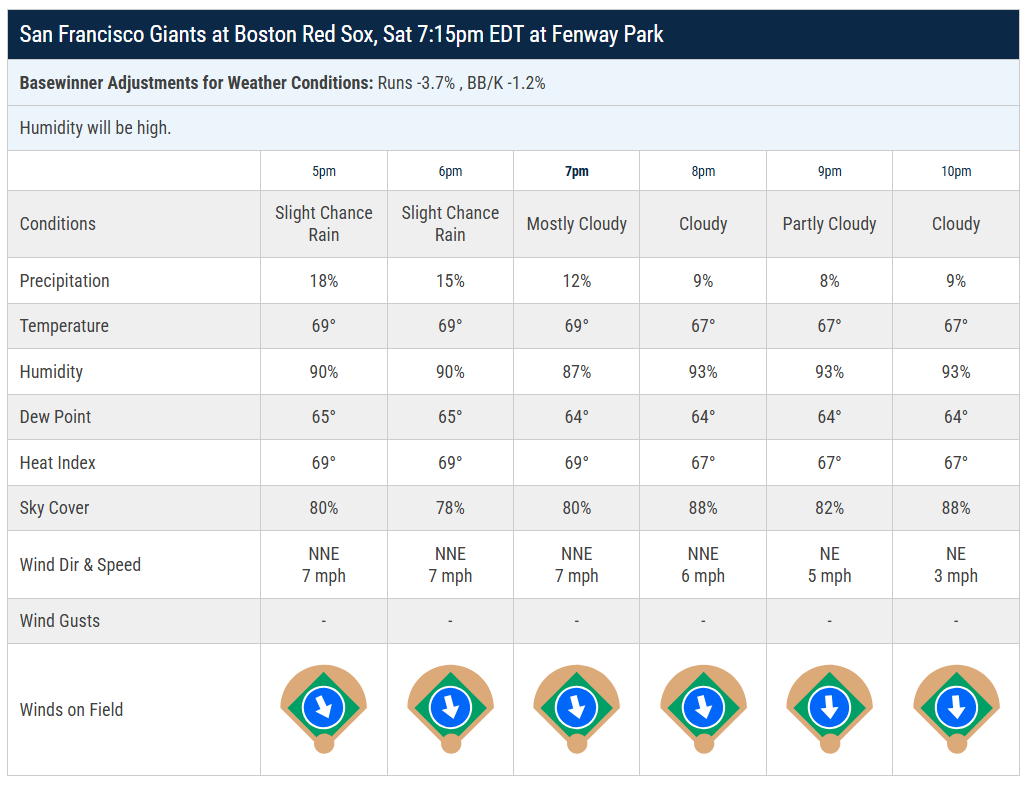Click the Humidity will be high note

[96, 128]
